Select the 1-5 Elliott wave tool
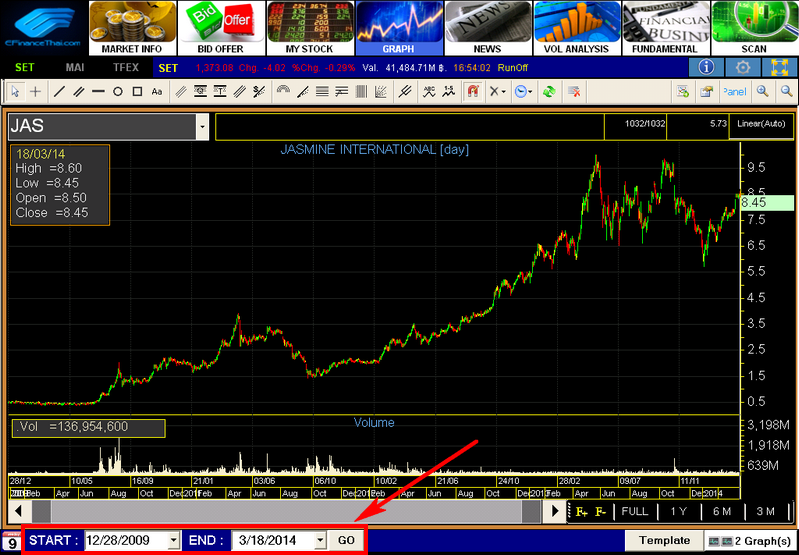This screenshot has height=555, width=799. (x=449, y=92)
